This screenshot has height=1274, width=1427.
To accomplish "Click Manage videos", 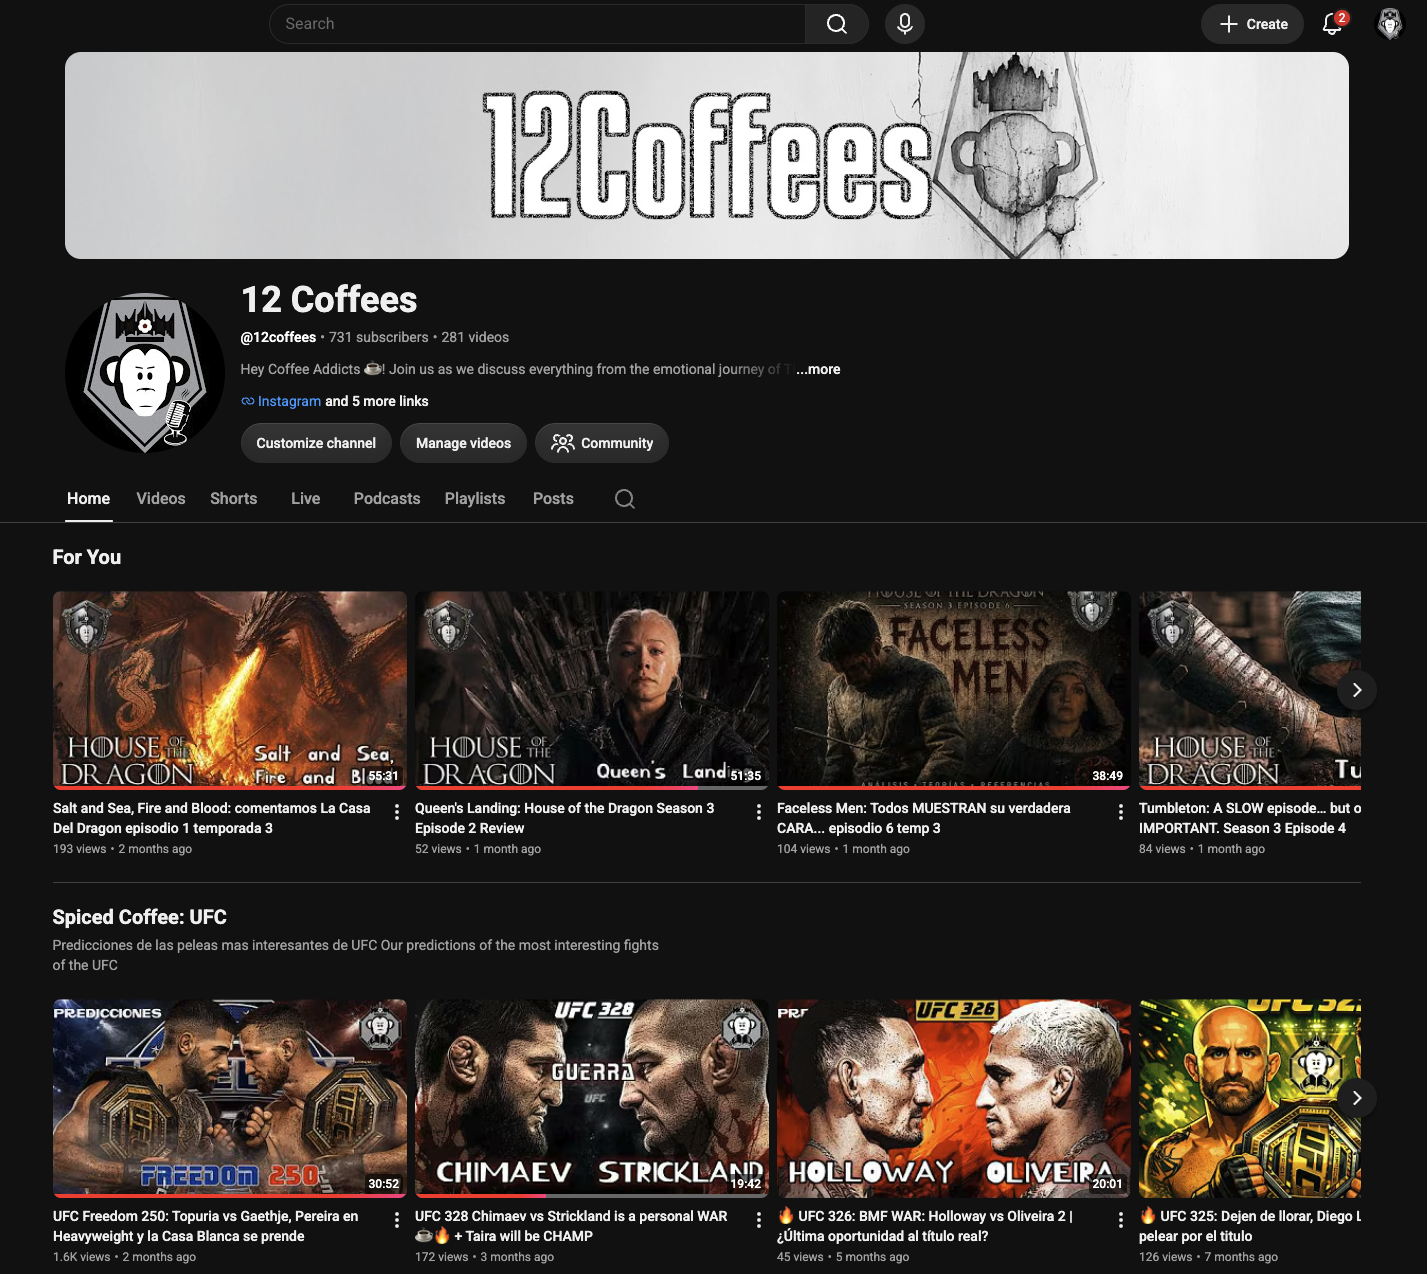I will pos(463,443).
